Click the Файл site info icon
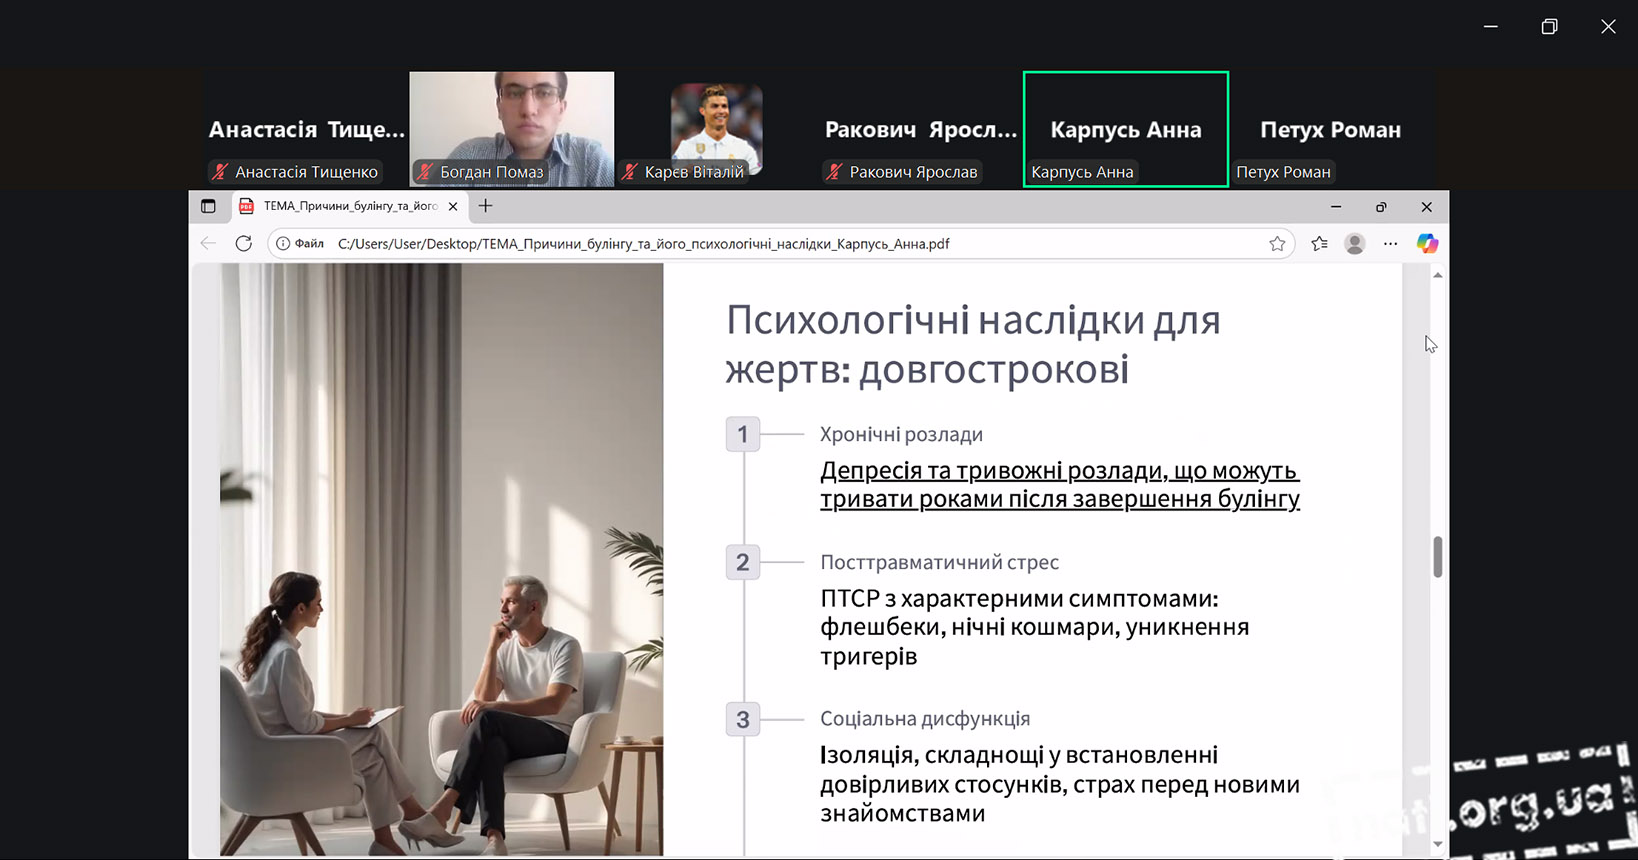Image resolution: width=1638 pixels, height=860 pixels. 283,243
